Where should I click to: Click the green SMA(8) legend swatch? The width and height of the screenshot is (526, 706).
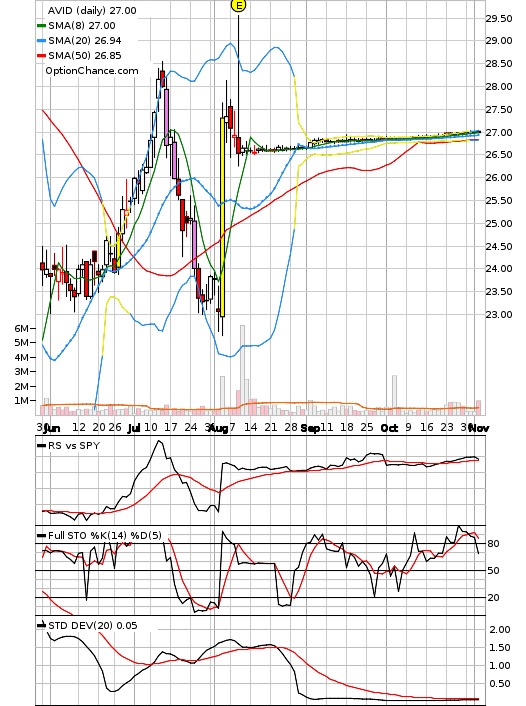pos(41,26)
